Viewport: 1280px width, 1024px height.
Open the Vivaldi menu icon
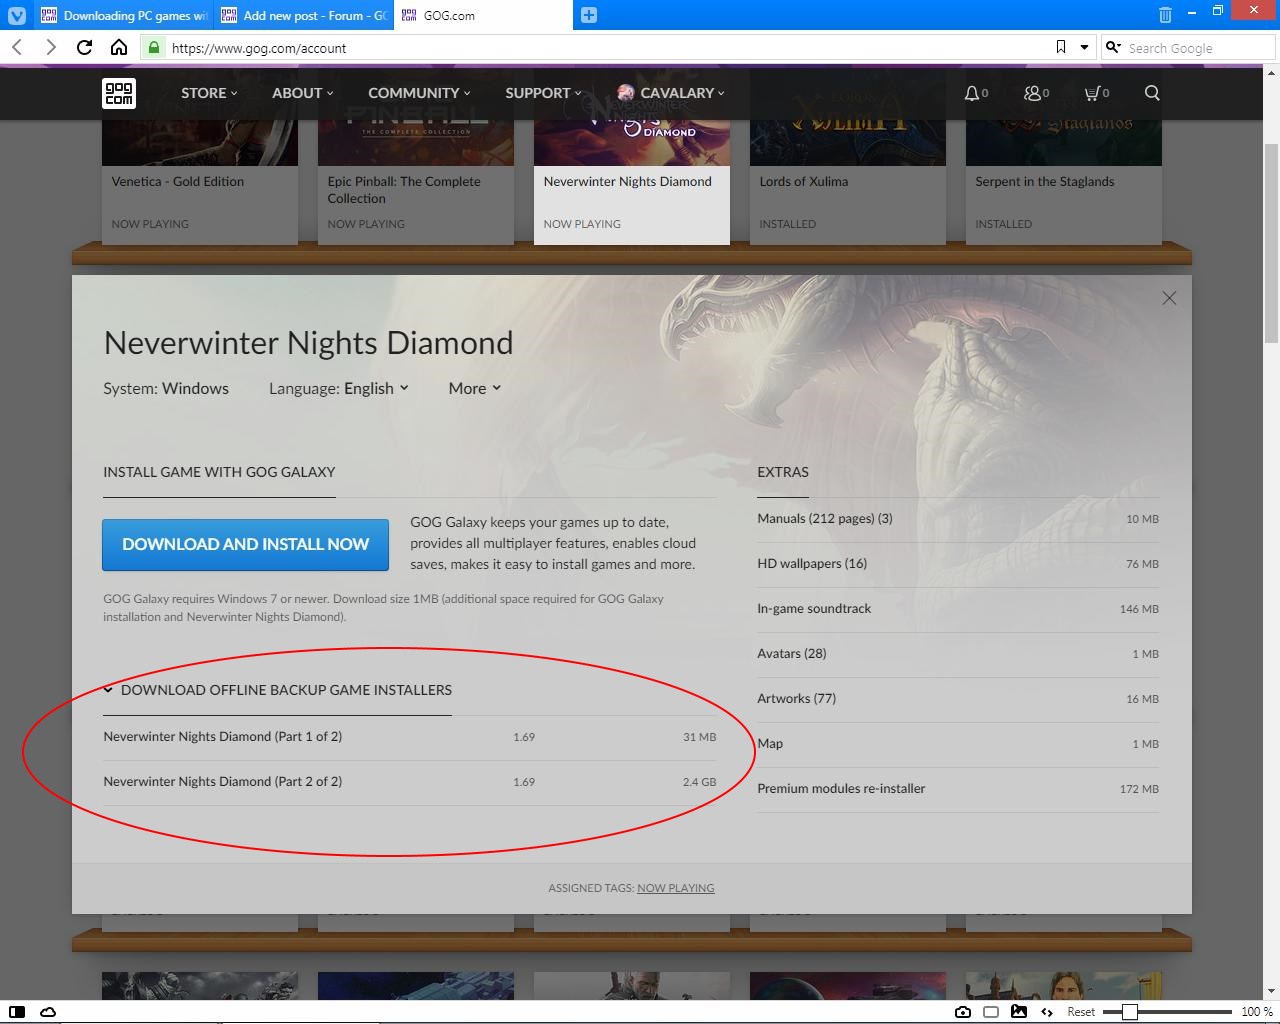click(x=17, y=15)
